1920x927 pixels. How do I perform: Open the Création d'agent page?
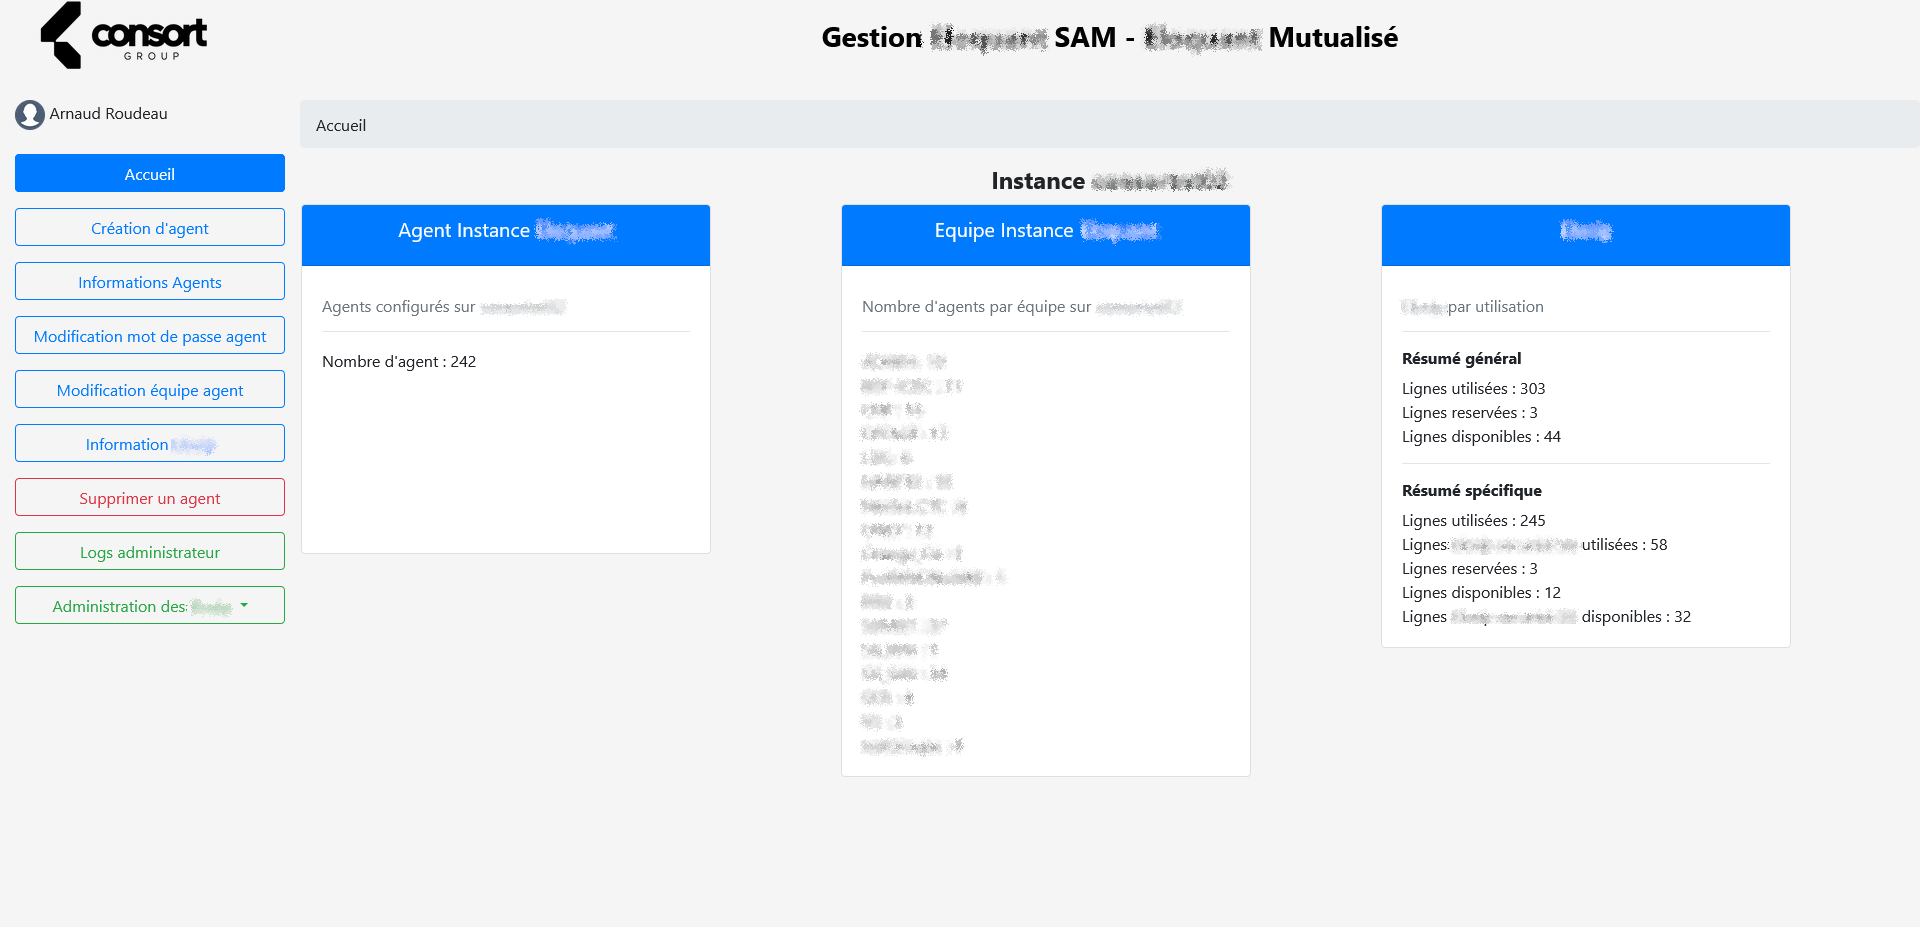(x=150, y=228)
